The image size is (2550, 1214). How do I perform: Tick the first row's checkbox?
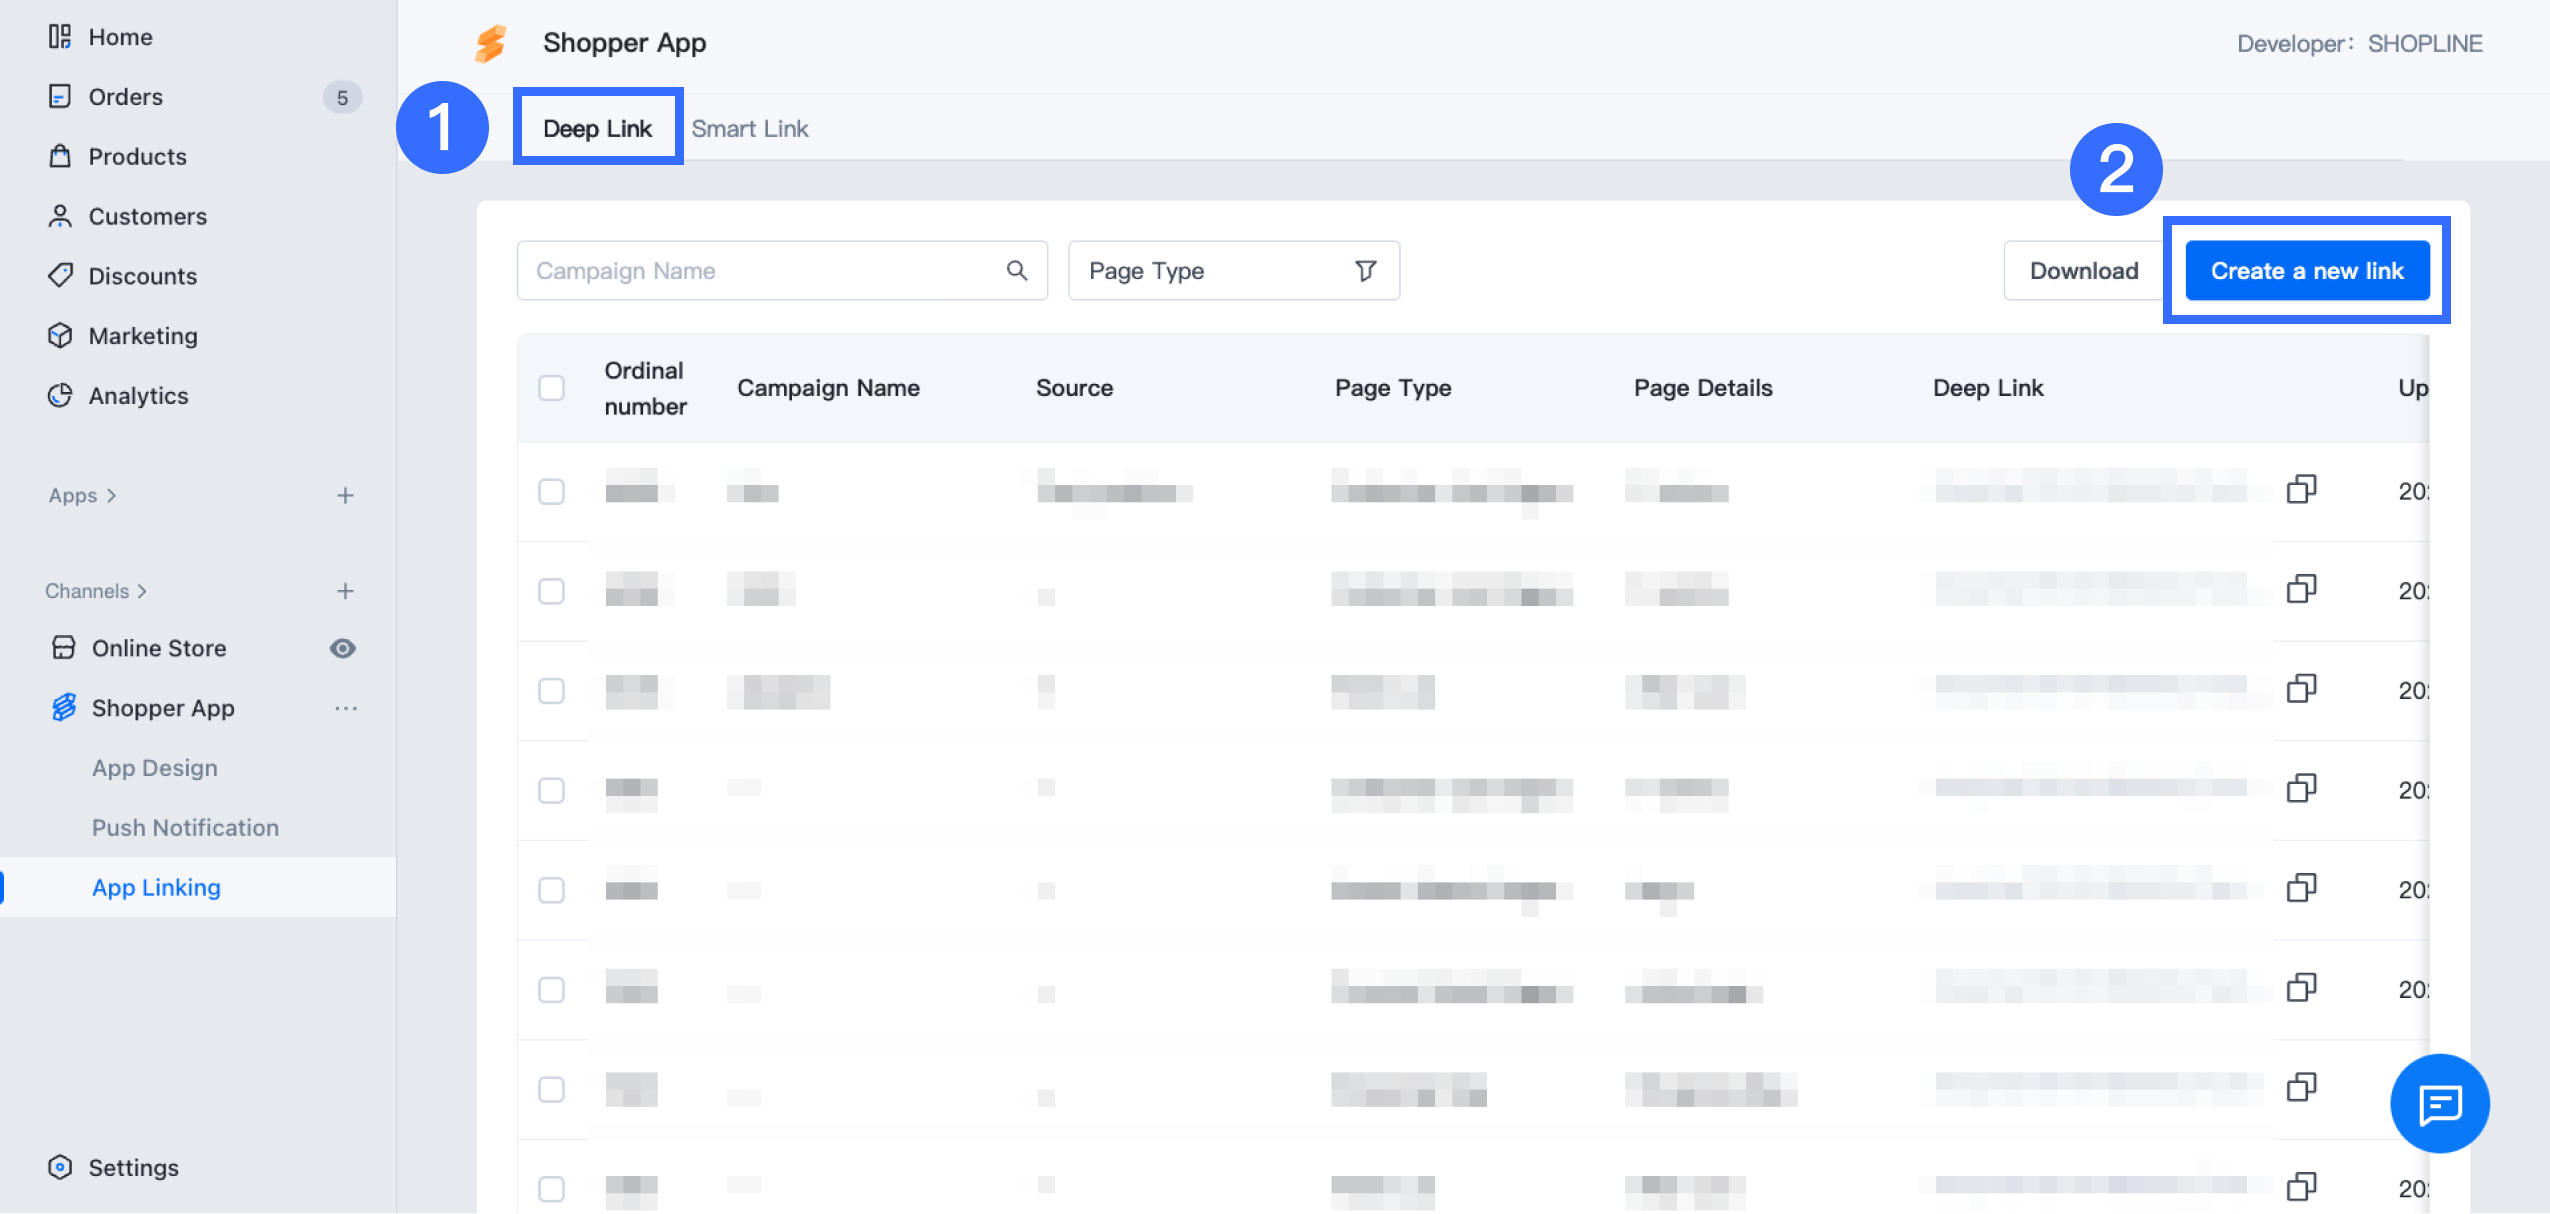[551, 491]
